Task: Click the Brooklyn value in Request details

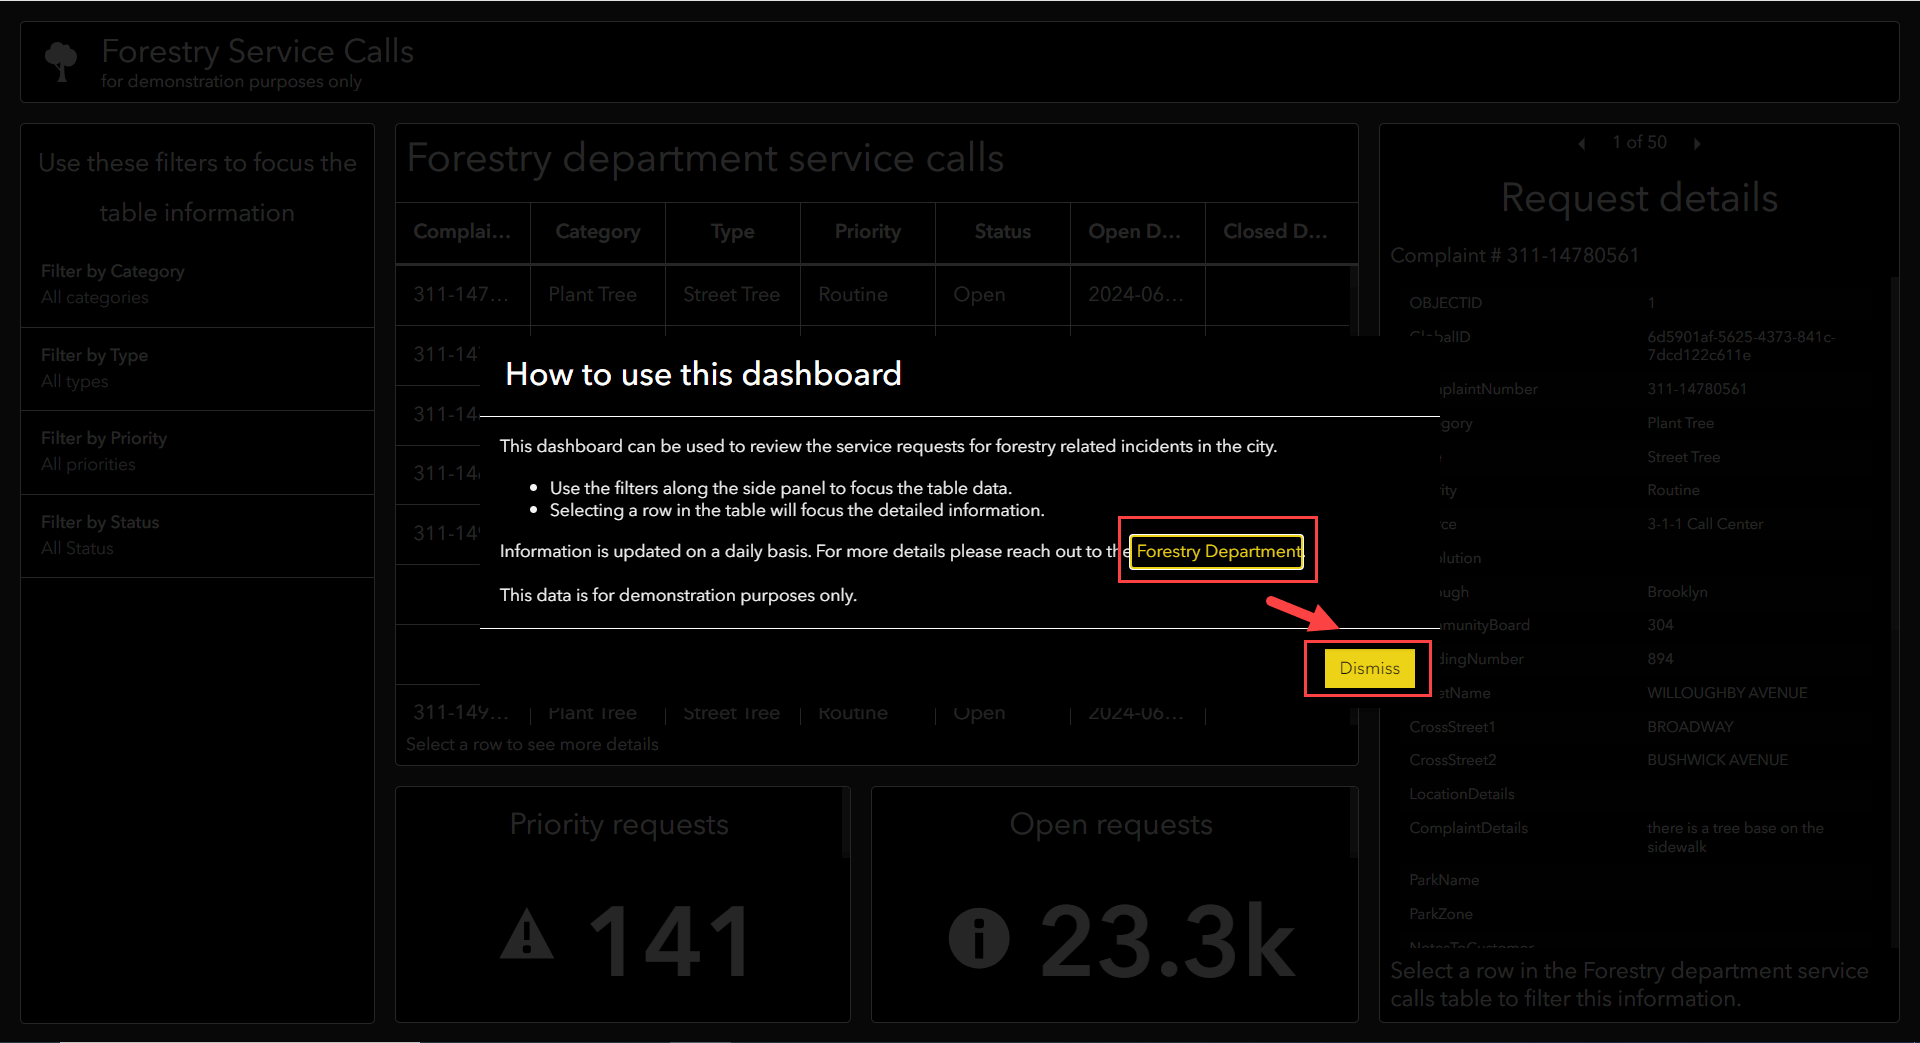Action: 1677,592
